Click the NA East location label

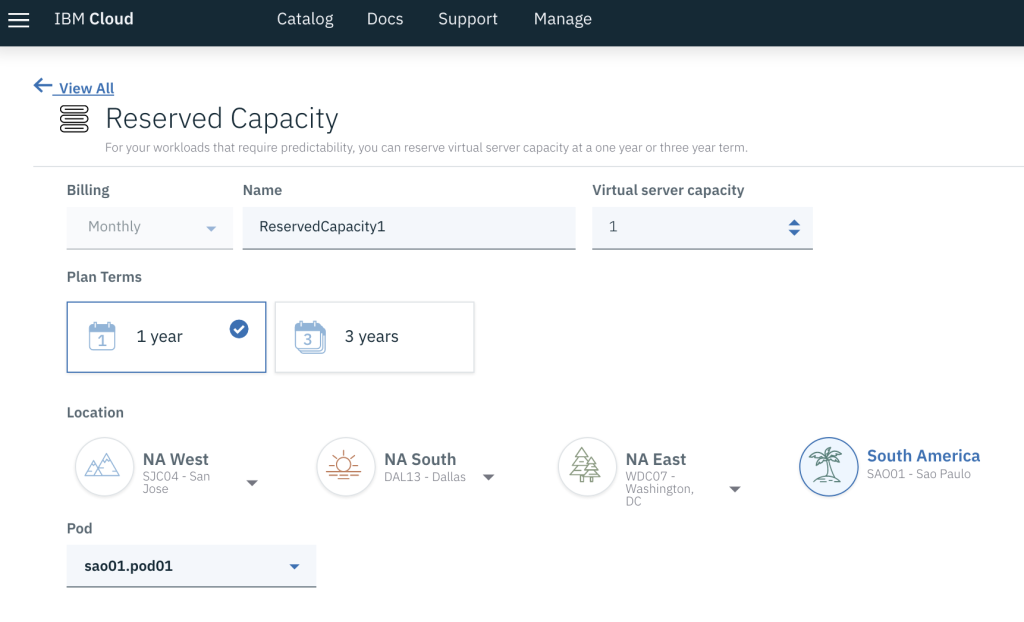[x=656, y=459]
